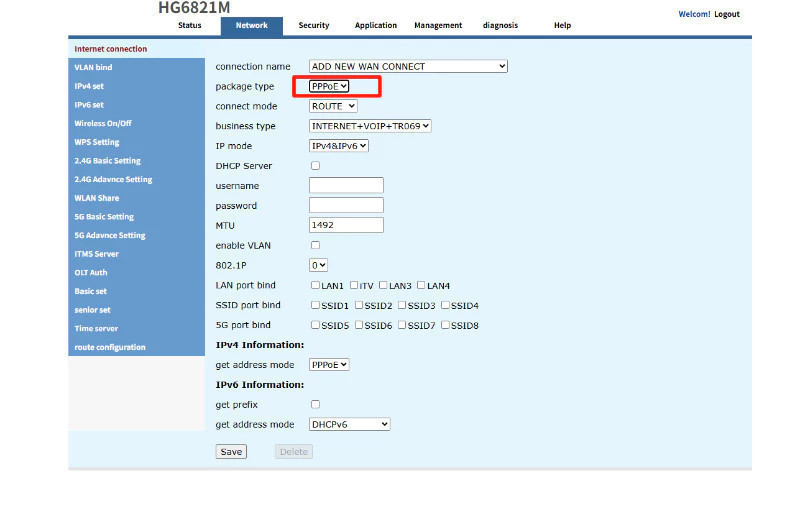The image size is (800, 509).
Task: Focus the MTU text field
Action: (346, 225)
